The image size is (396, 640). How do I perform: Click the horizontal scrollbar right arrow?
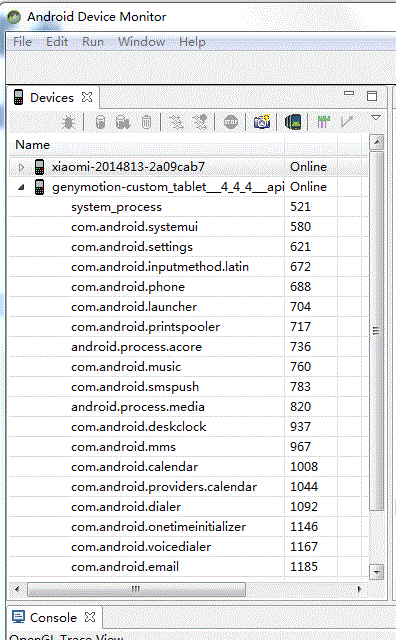pos(360,589)
